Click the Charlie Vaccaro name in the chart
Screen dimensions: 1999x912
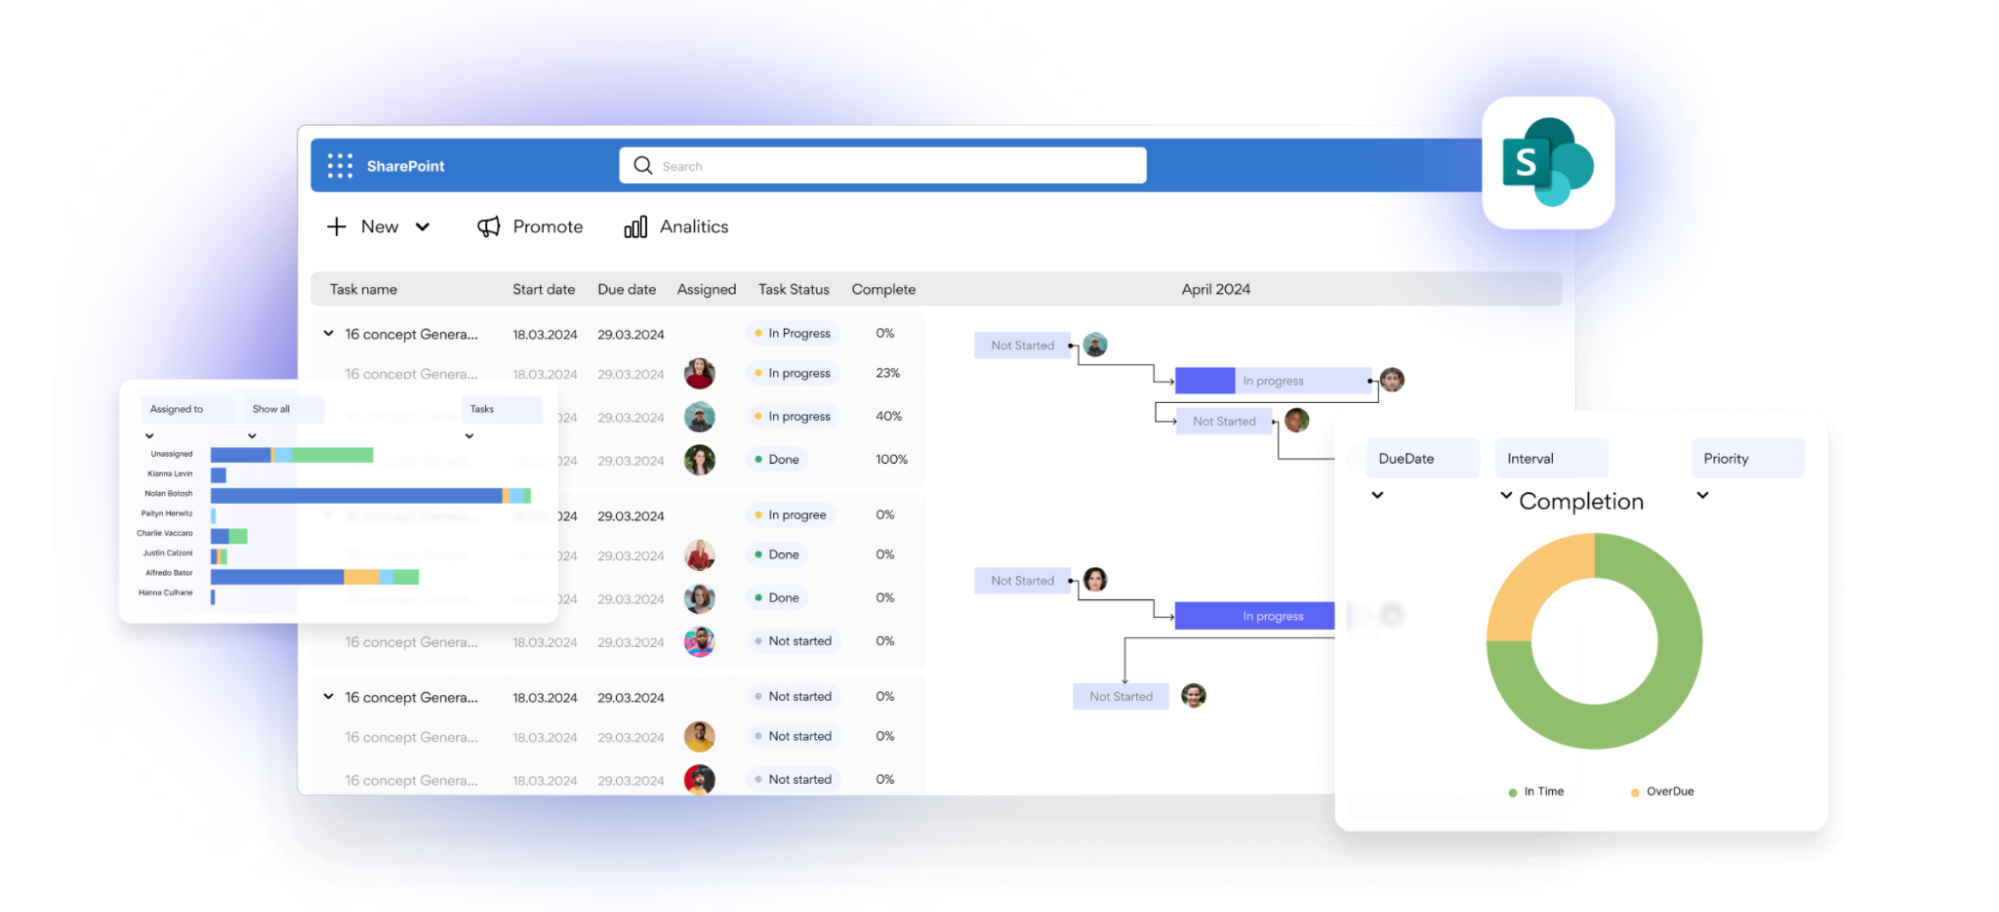coord(165,533)
